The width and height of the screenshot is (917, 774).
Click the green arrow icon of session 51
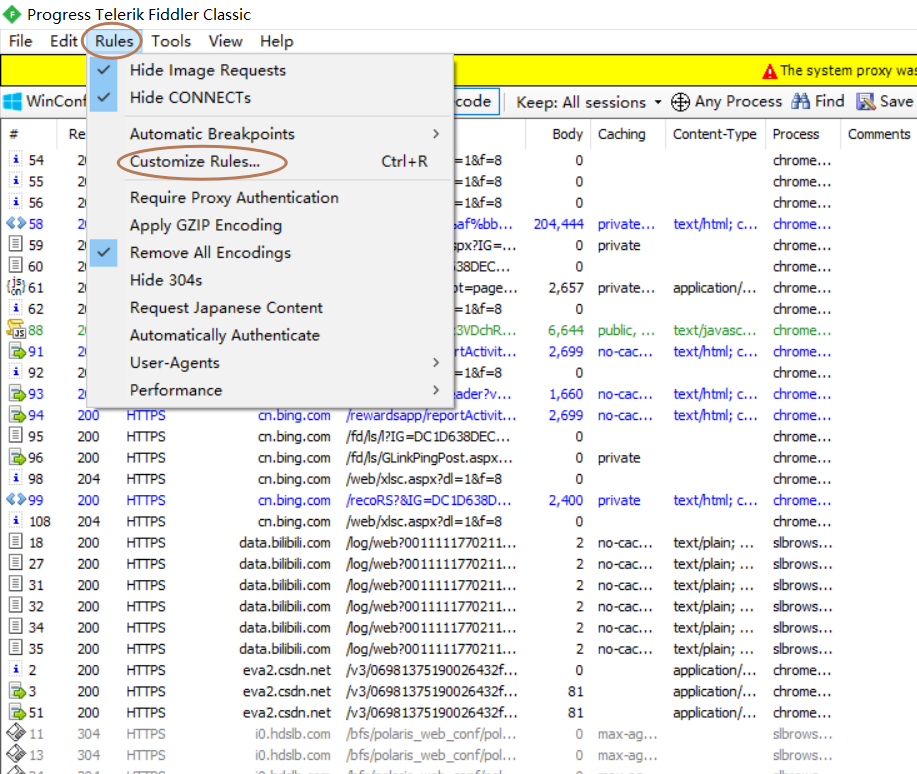(17, 713)
